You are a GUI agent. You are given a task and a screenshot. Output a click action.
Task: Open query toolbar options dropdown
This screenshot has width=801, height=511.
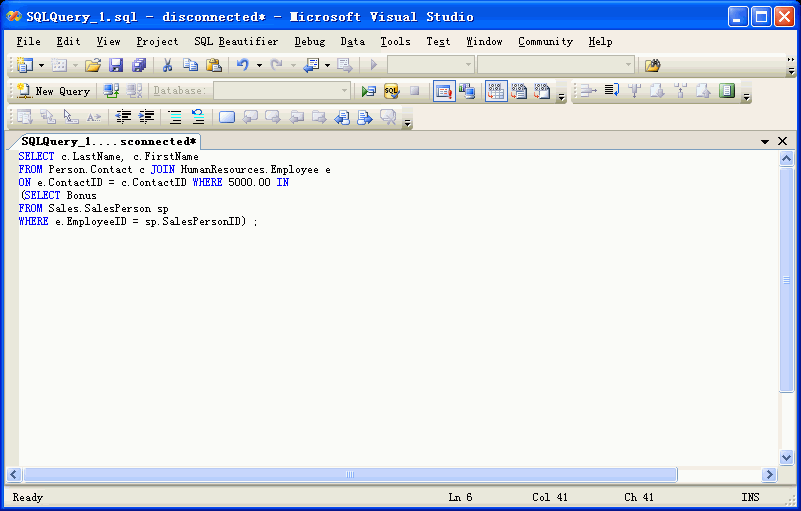click(561, 97)
